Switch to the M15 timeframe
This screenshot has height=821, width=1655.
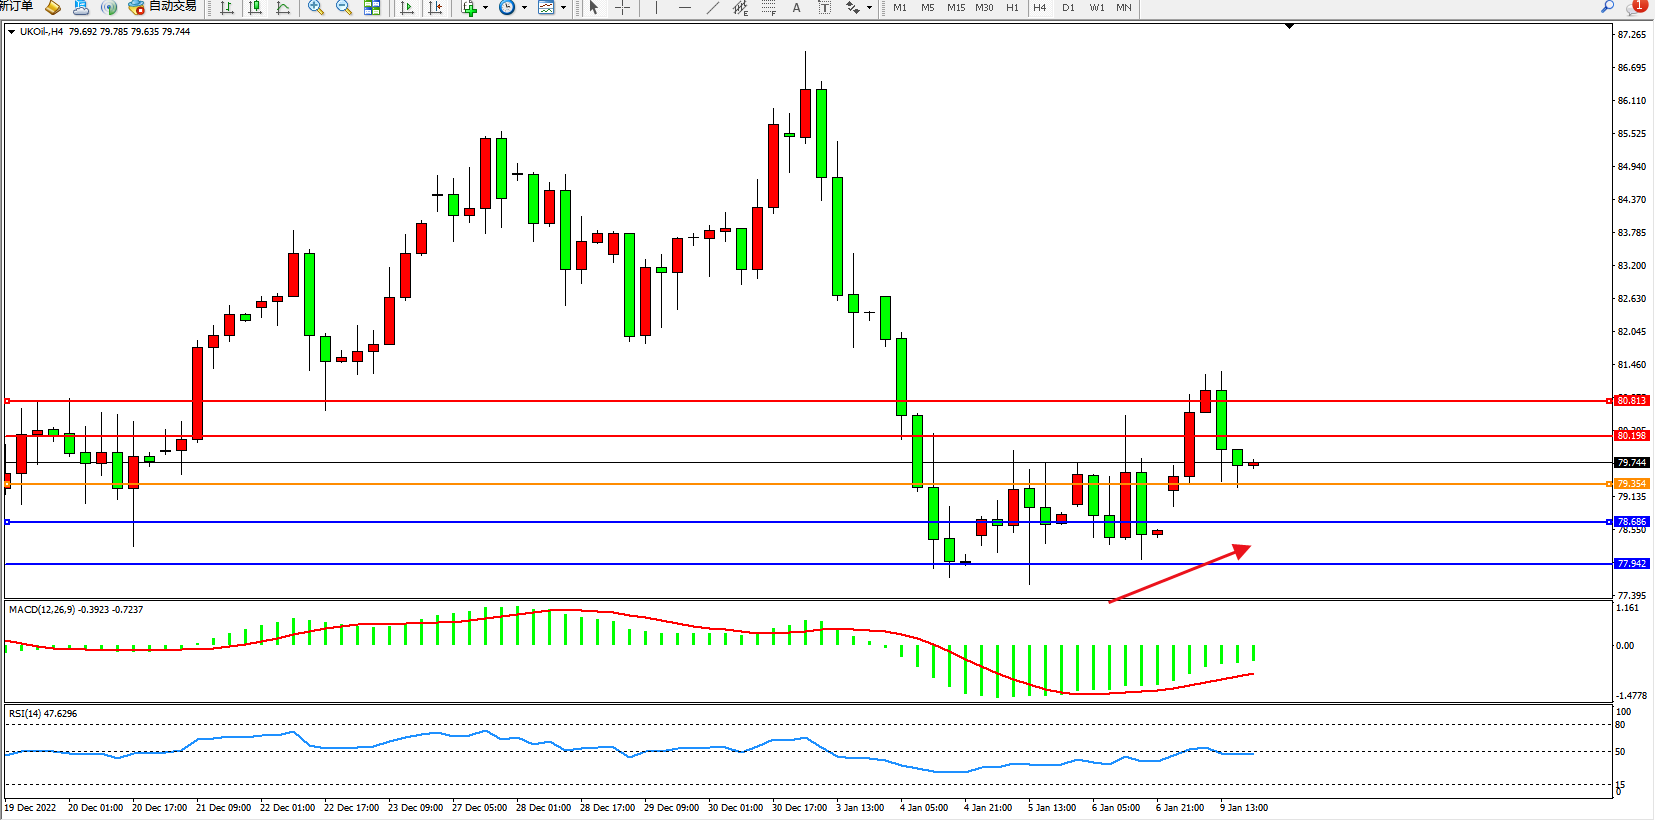coord(956,7)
